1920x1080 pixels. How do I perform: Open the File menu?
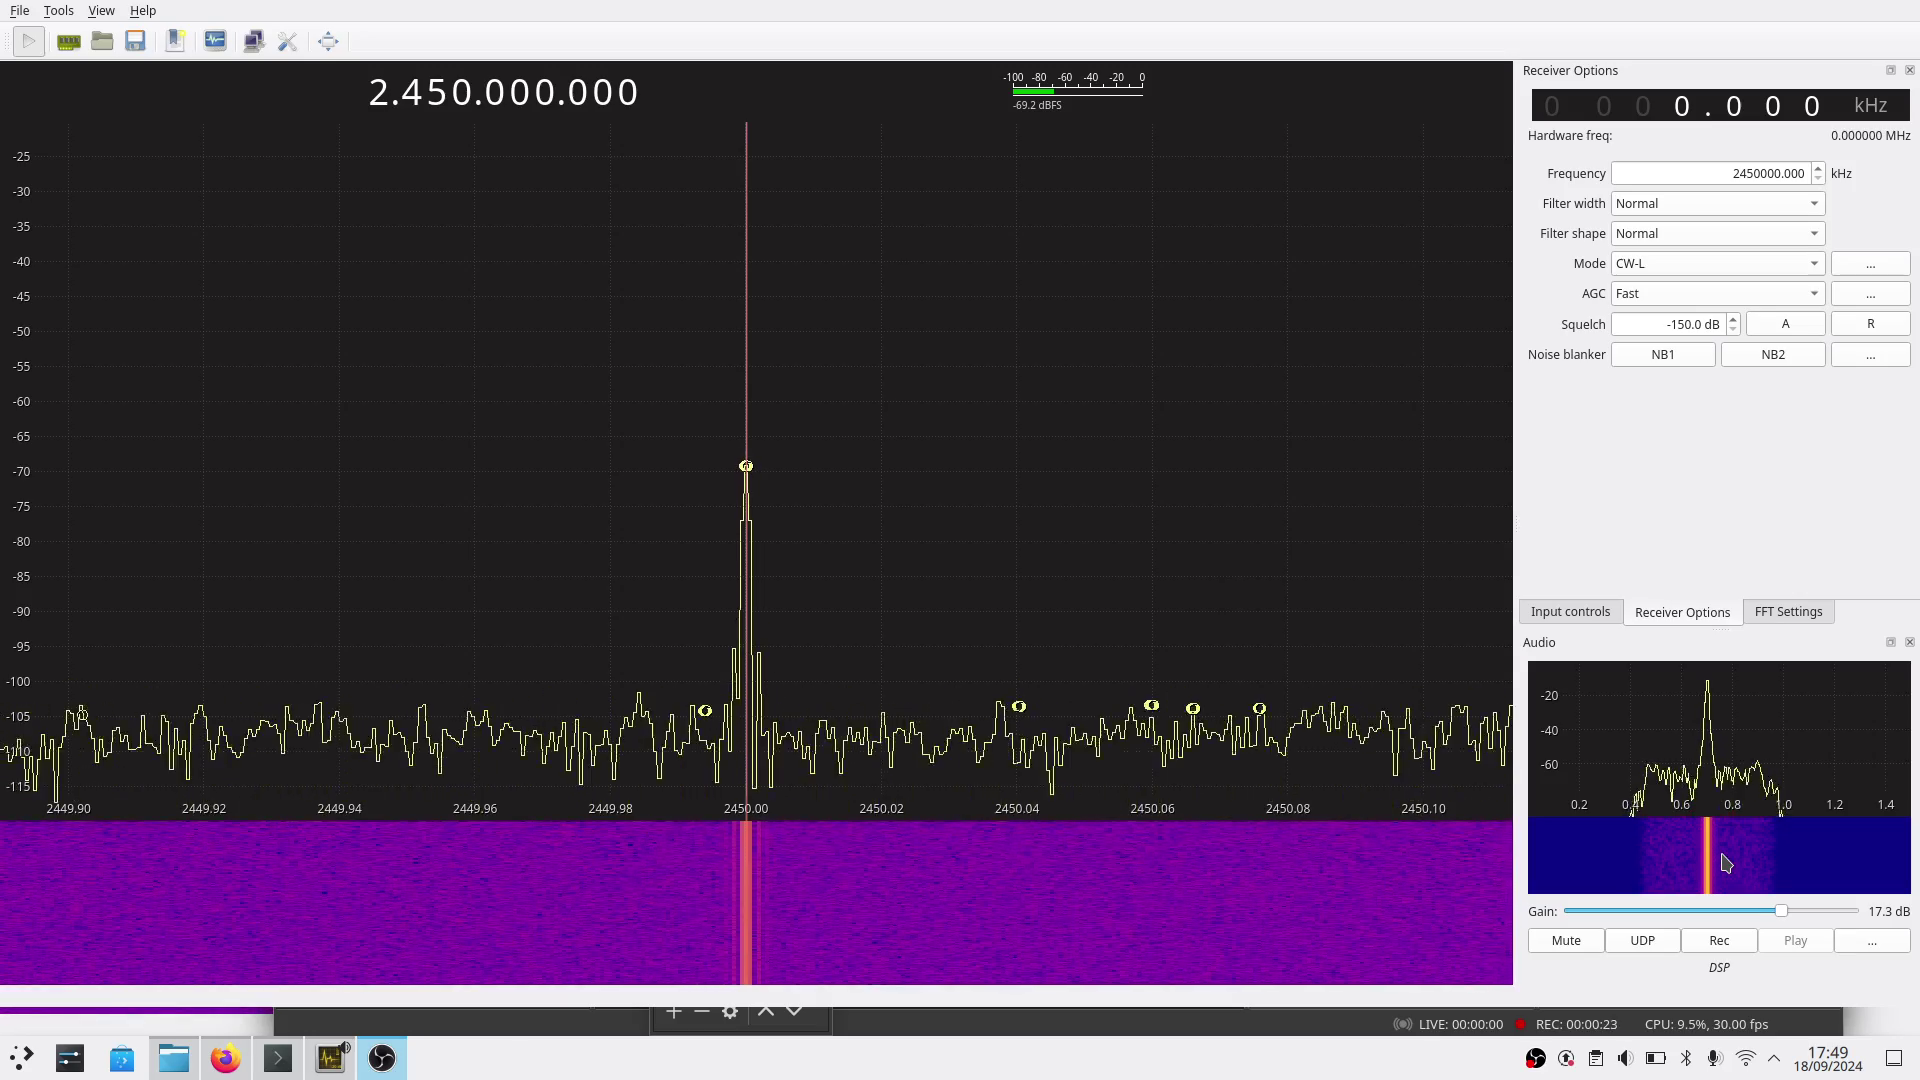[x=19, y=10]
